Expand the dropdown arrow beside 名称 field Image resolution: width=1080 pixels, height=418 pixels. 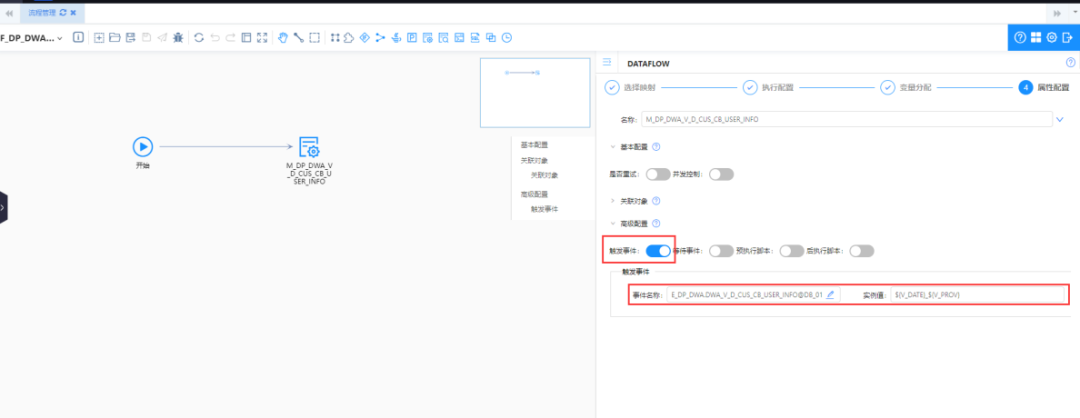click(x=1060, y=120)
